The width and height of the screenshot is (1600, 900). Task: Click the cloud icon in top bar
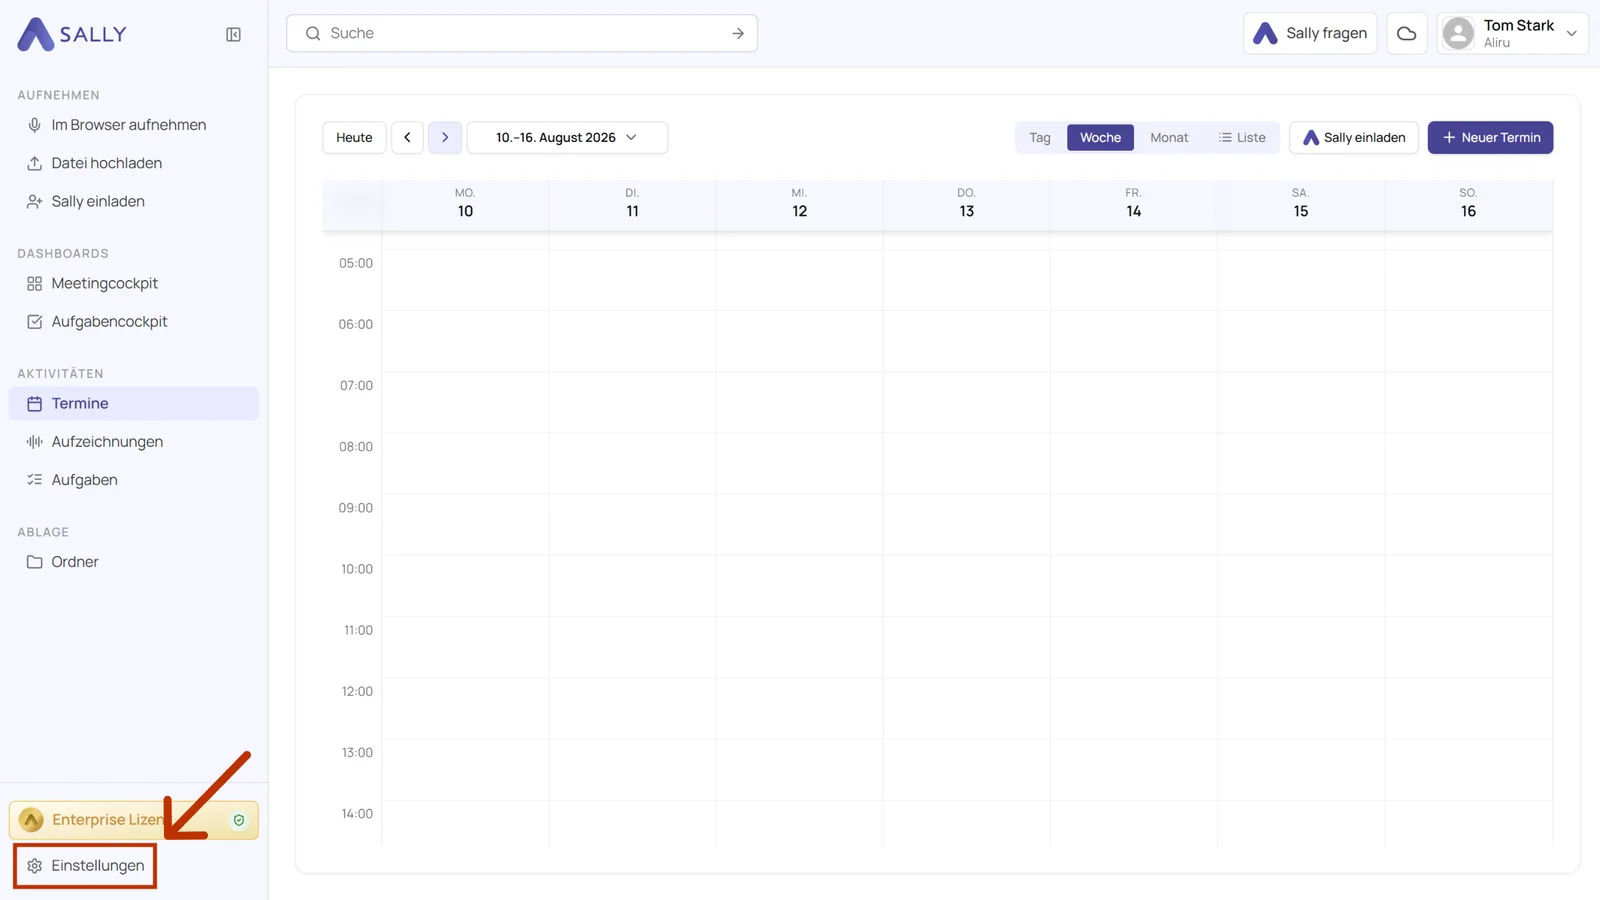(x=1406, y=33)
